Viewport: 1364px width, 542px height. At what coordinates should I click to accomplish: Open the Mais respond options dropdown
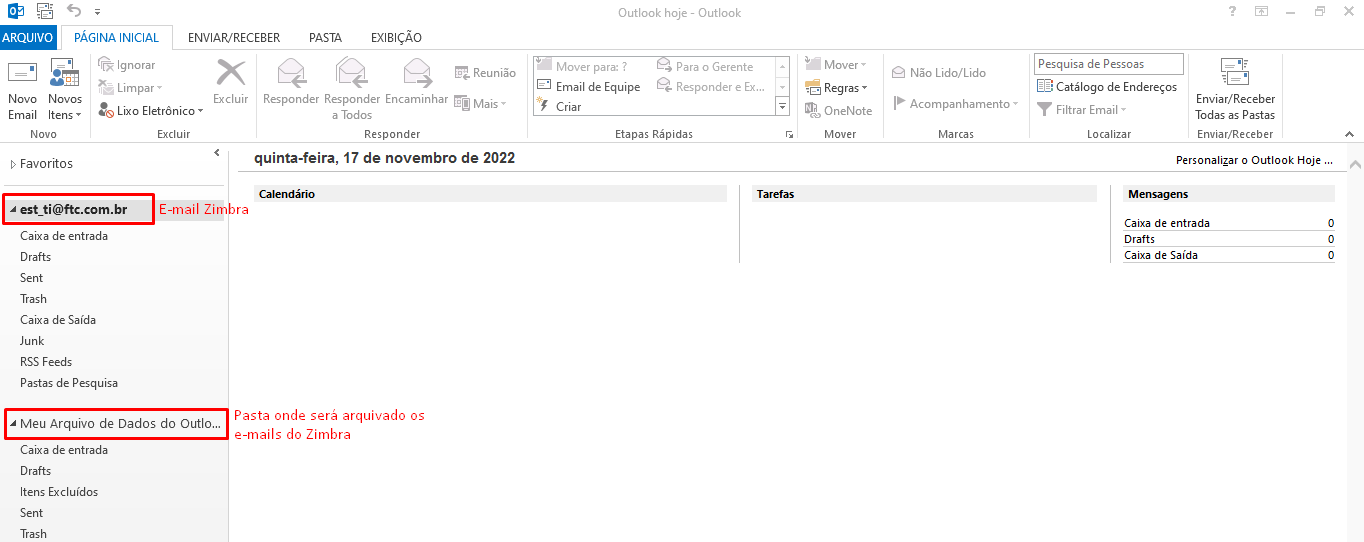click(x=481, y=103)
